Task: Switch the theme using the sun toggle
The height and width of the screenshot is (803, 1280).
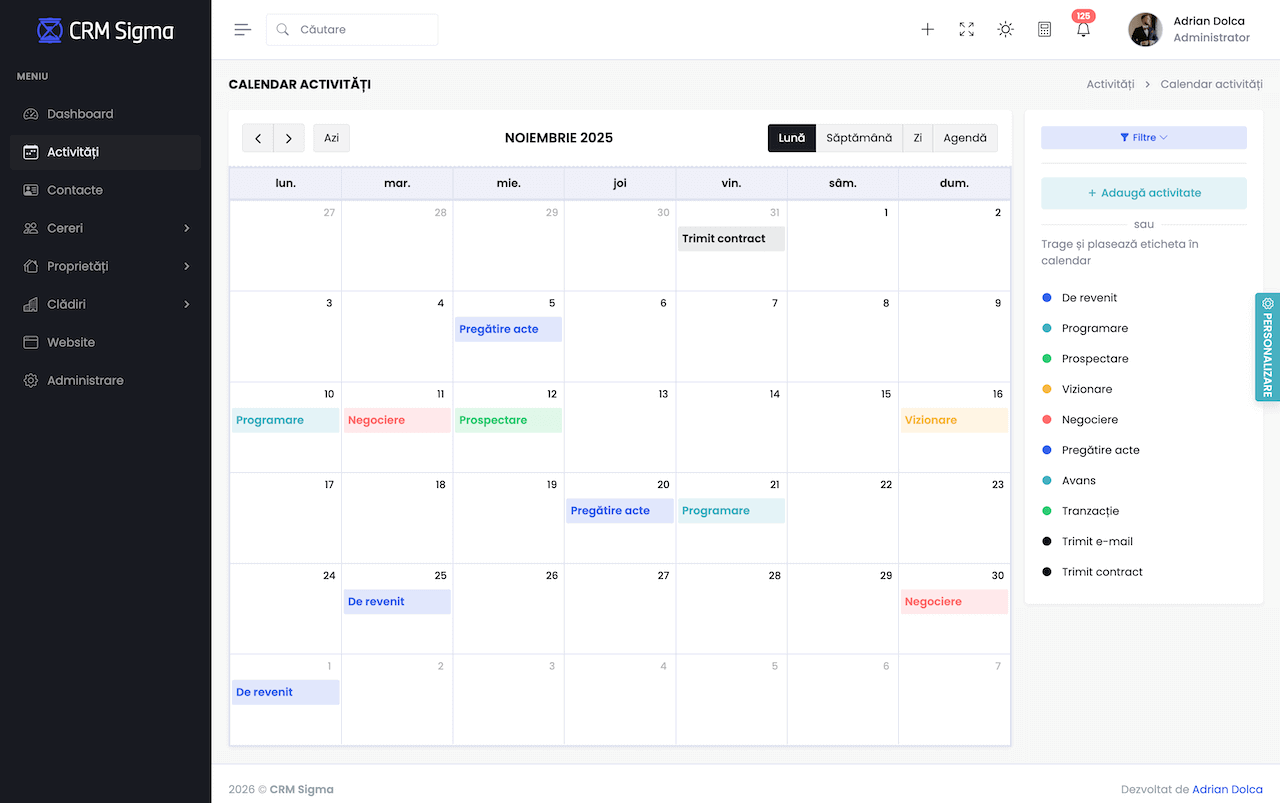Action: [x=1005, y=29]
